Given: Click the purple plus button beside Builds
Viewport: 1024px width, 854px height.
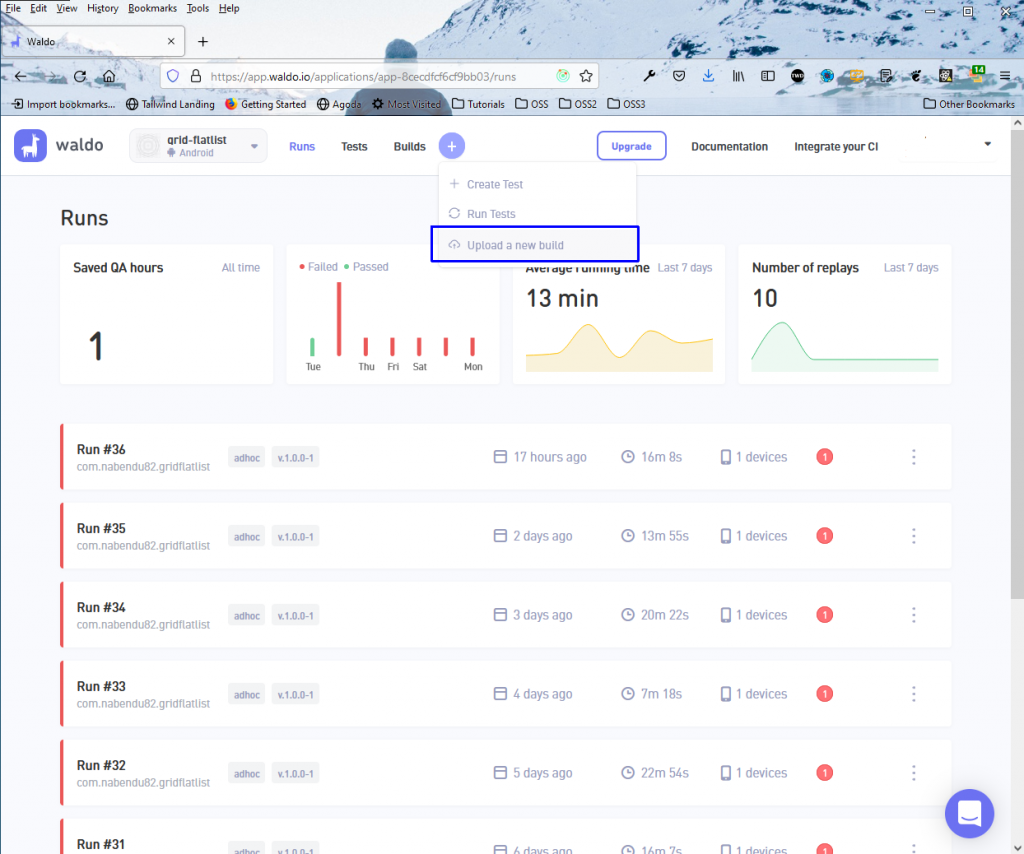Looking at the screenshot, I should (x=451, y=146).
